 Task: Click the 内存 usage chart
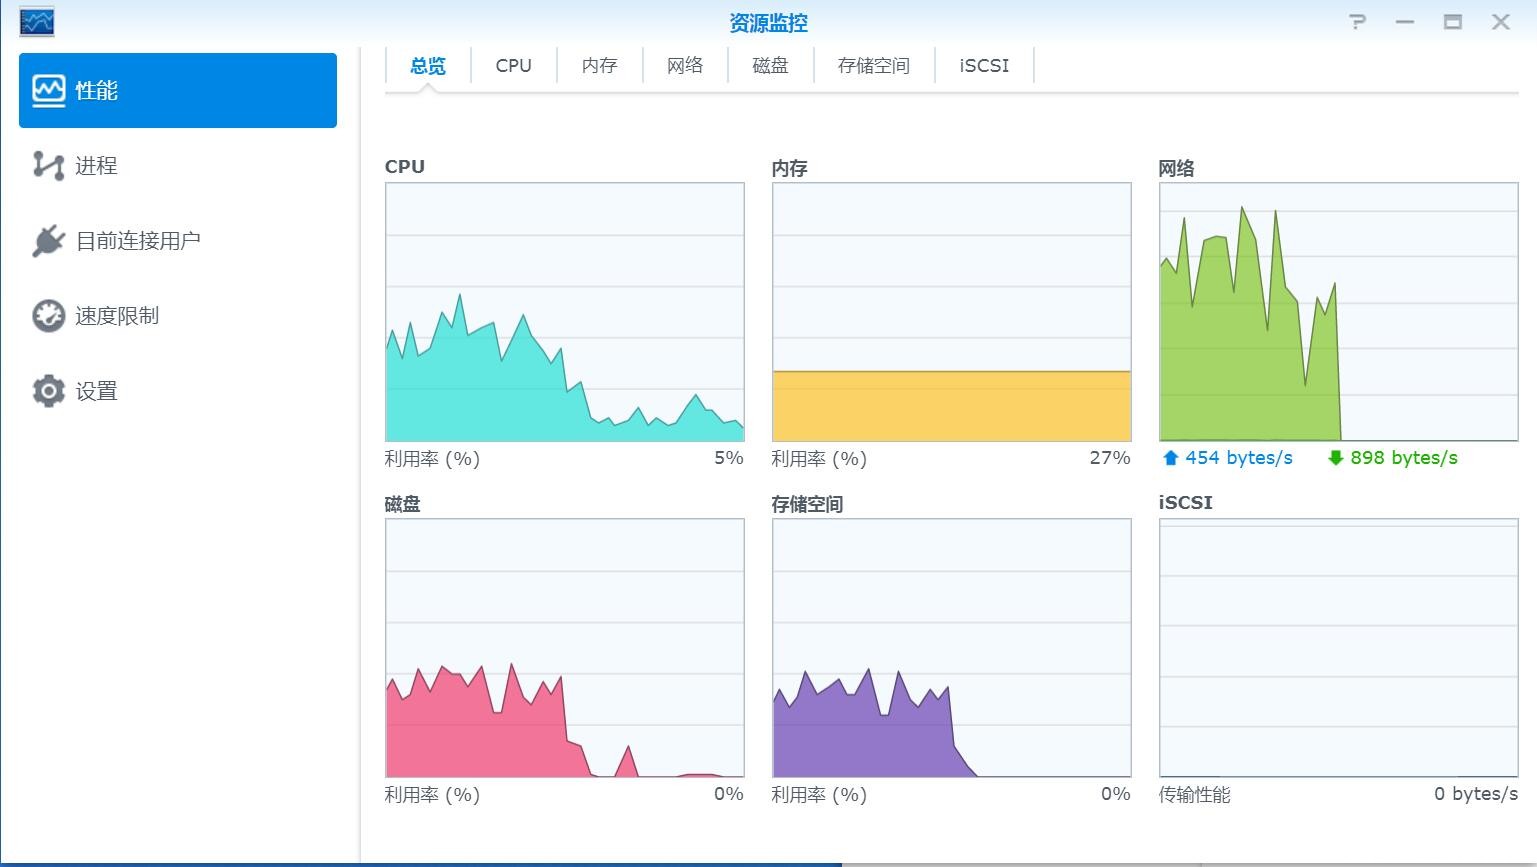pos(952,312)
